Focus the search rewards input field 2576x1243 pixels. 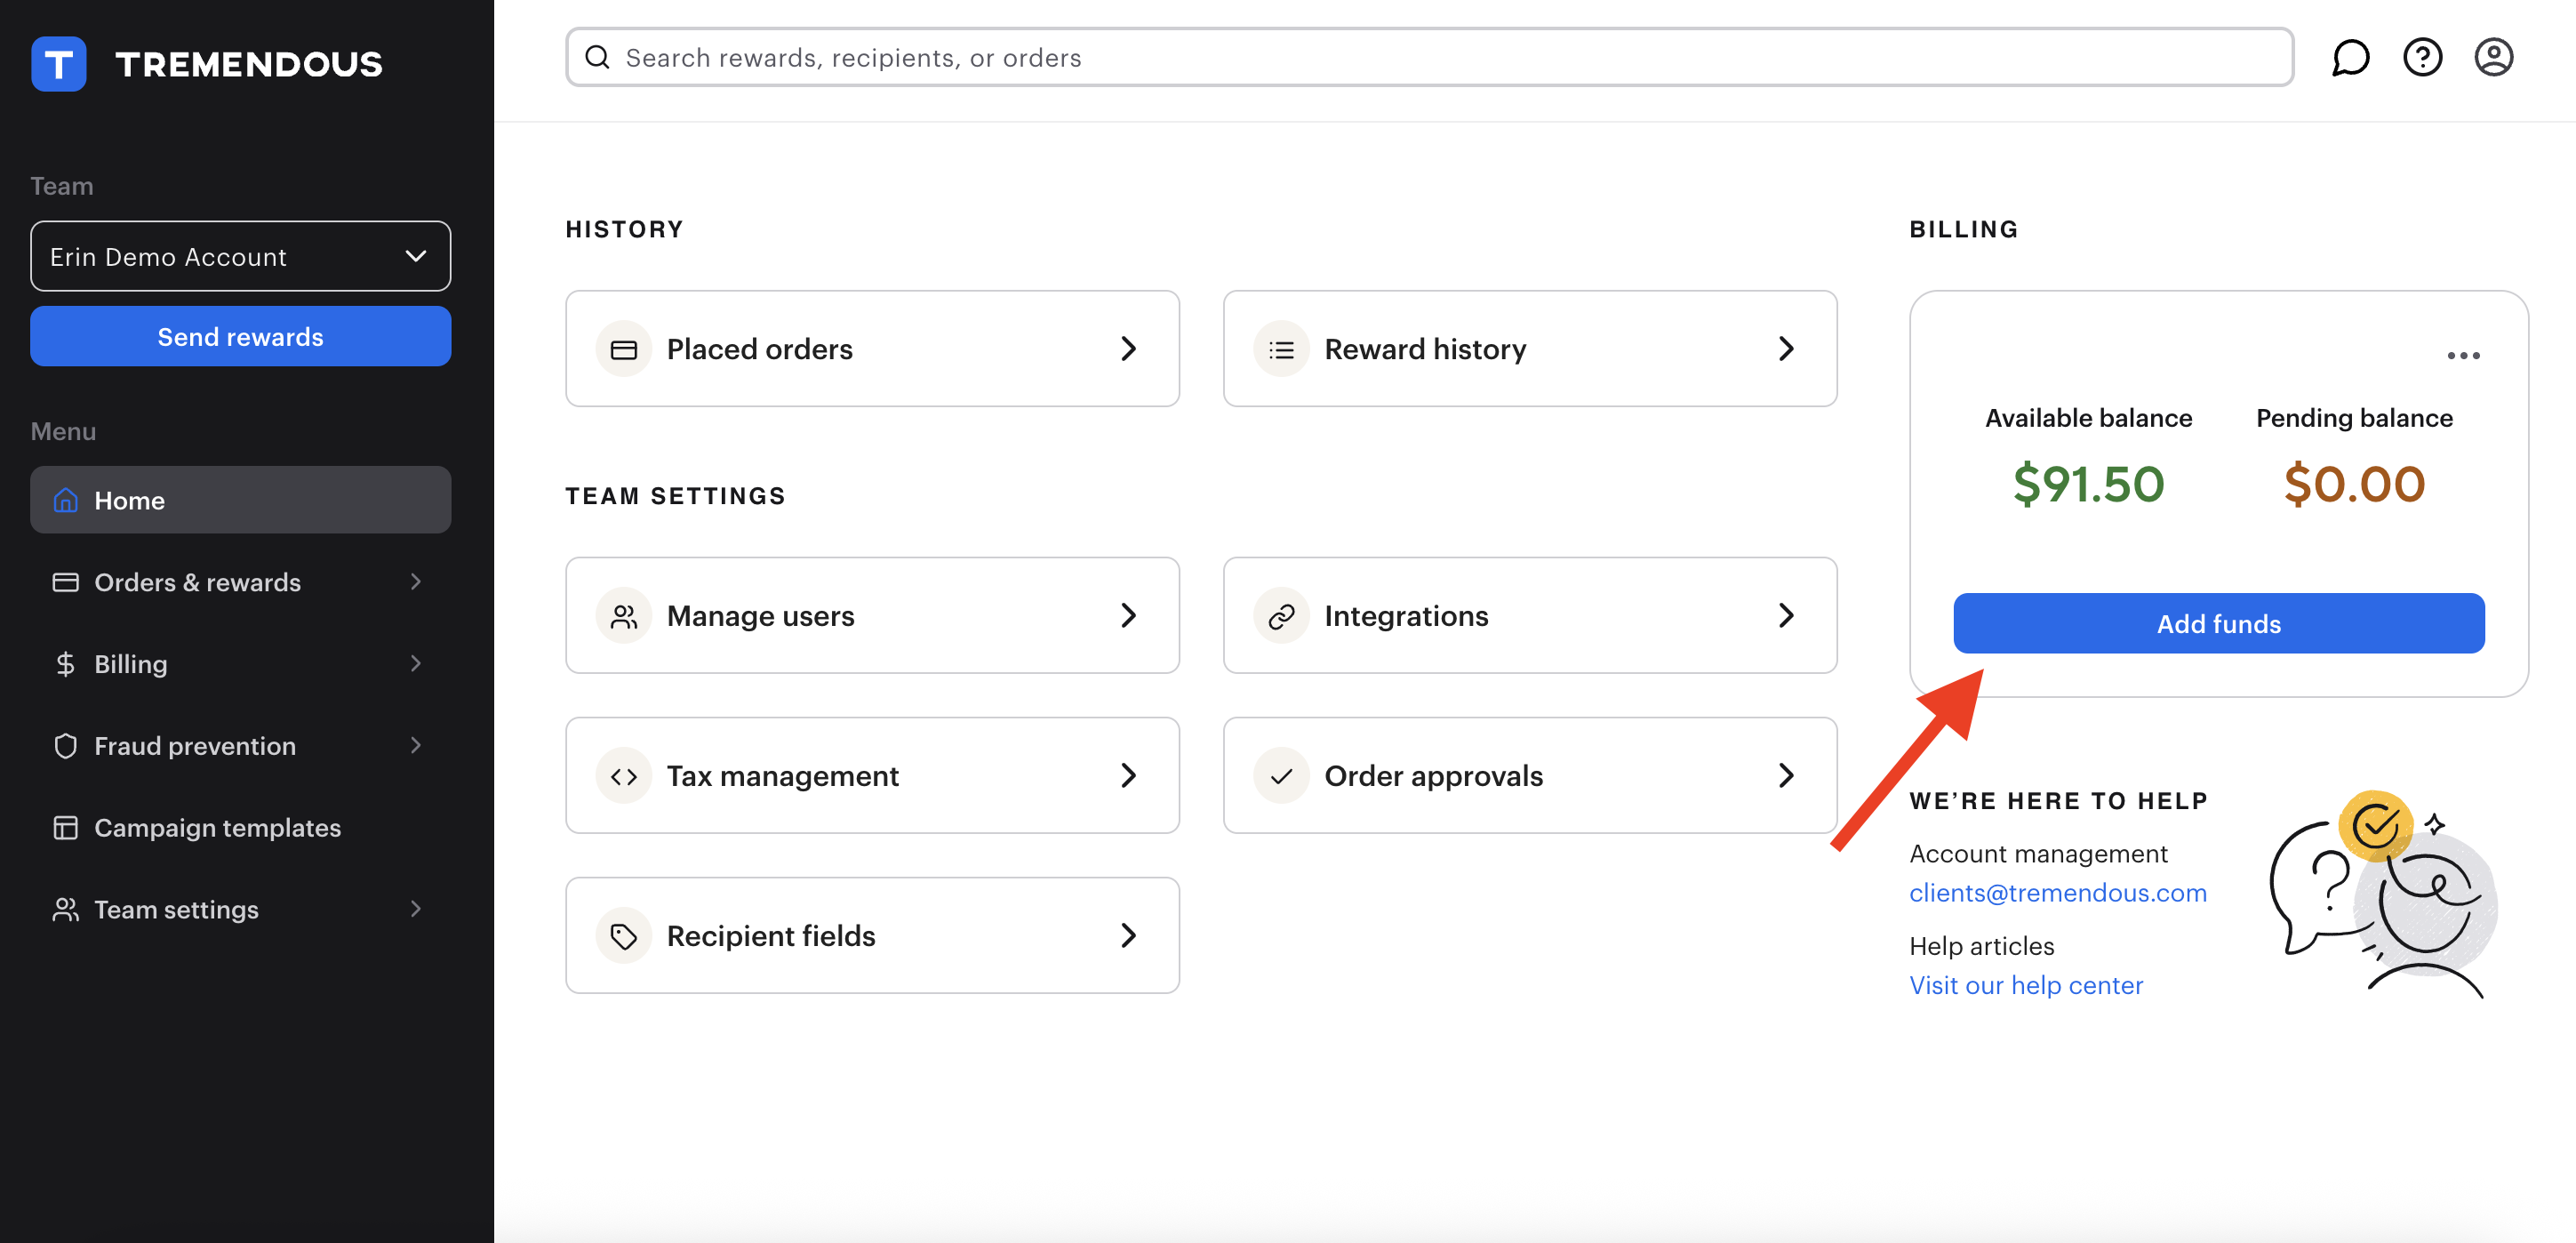click(1429, 57)
